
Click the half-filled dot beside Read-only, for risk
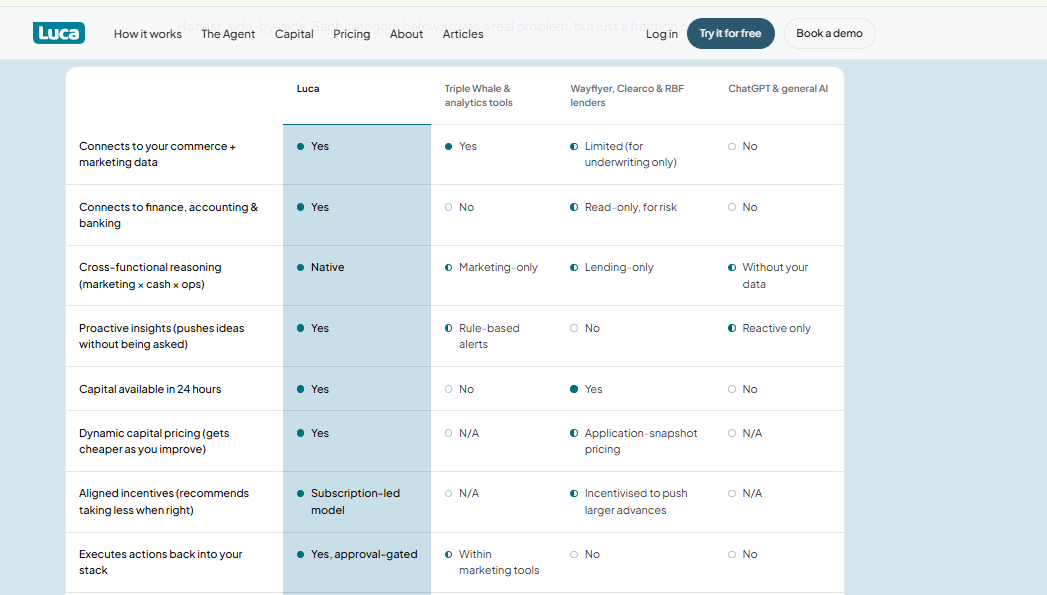tap(574, 208)
